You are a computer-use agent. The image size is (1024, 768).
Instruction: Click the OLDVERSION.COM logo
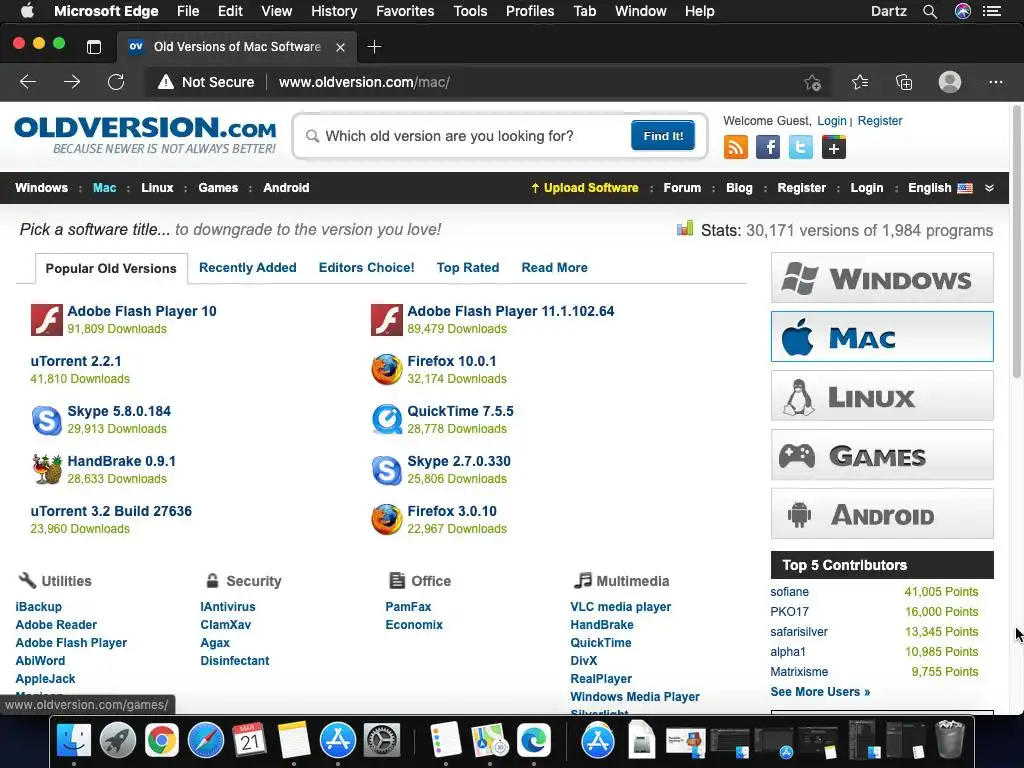(x=145, y=135)
